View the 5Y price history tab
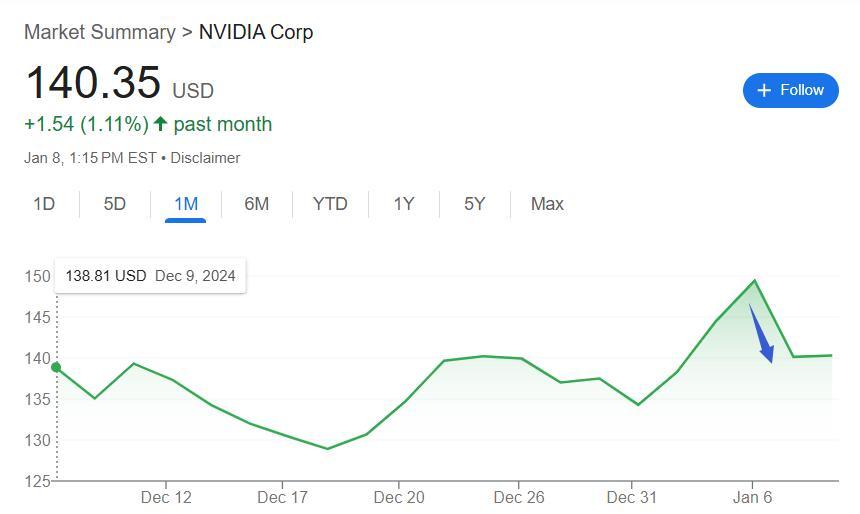Image resolution: width=860 pixels, height=514 pixels. point(475,204)
